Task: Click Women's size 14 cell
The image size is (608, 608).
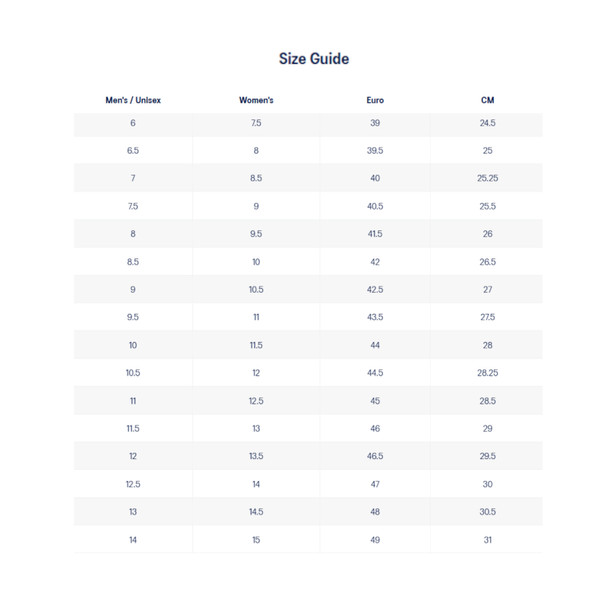Action: tap(256, 484)
